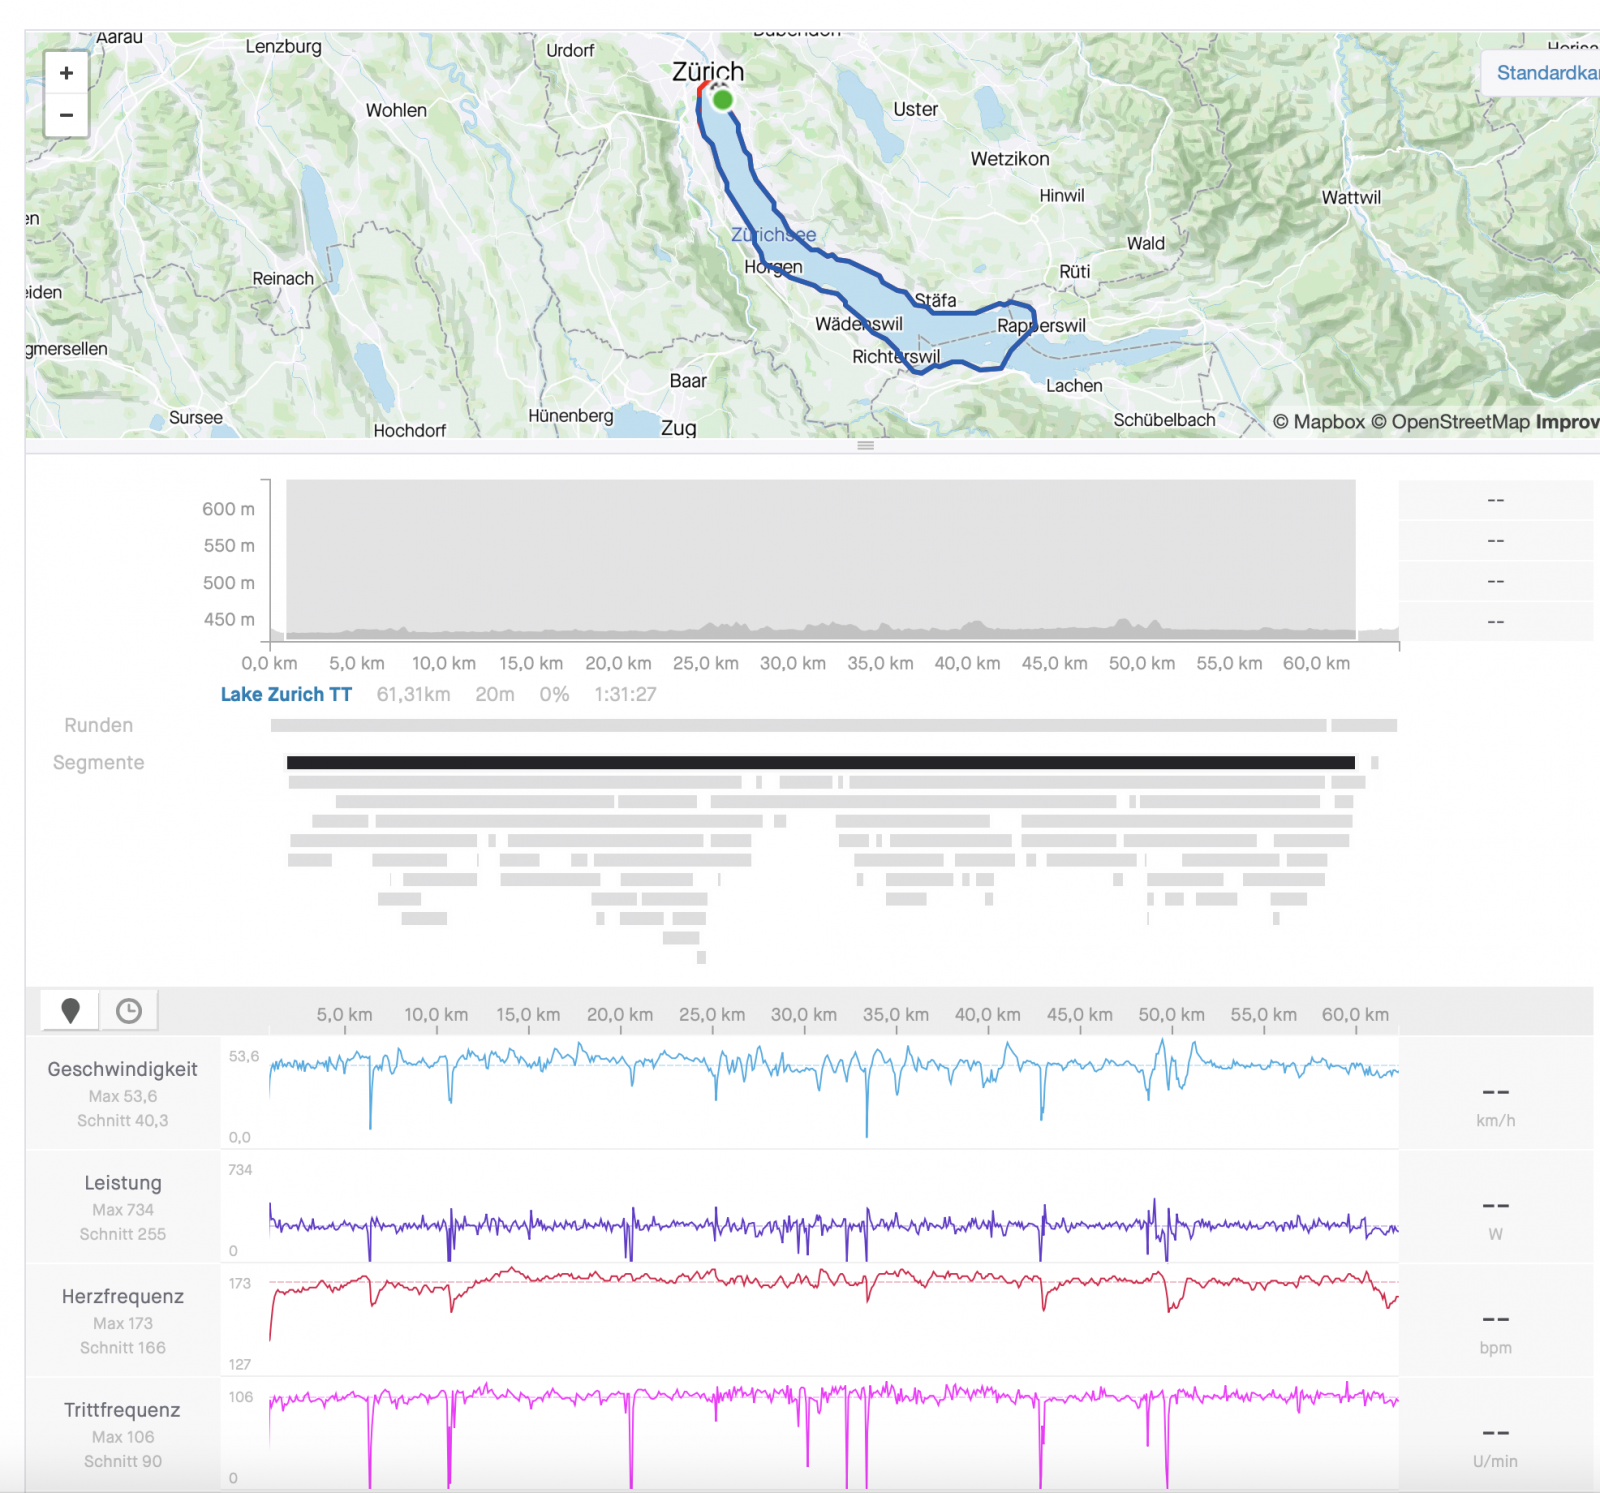Switch chart axis to distance pin icon
Viewport: 1600px width, 1493px height.
tap(70, 1011)
